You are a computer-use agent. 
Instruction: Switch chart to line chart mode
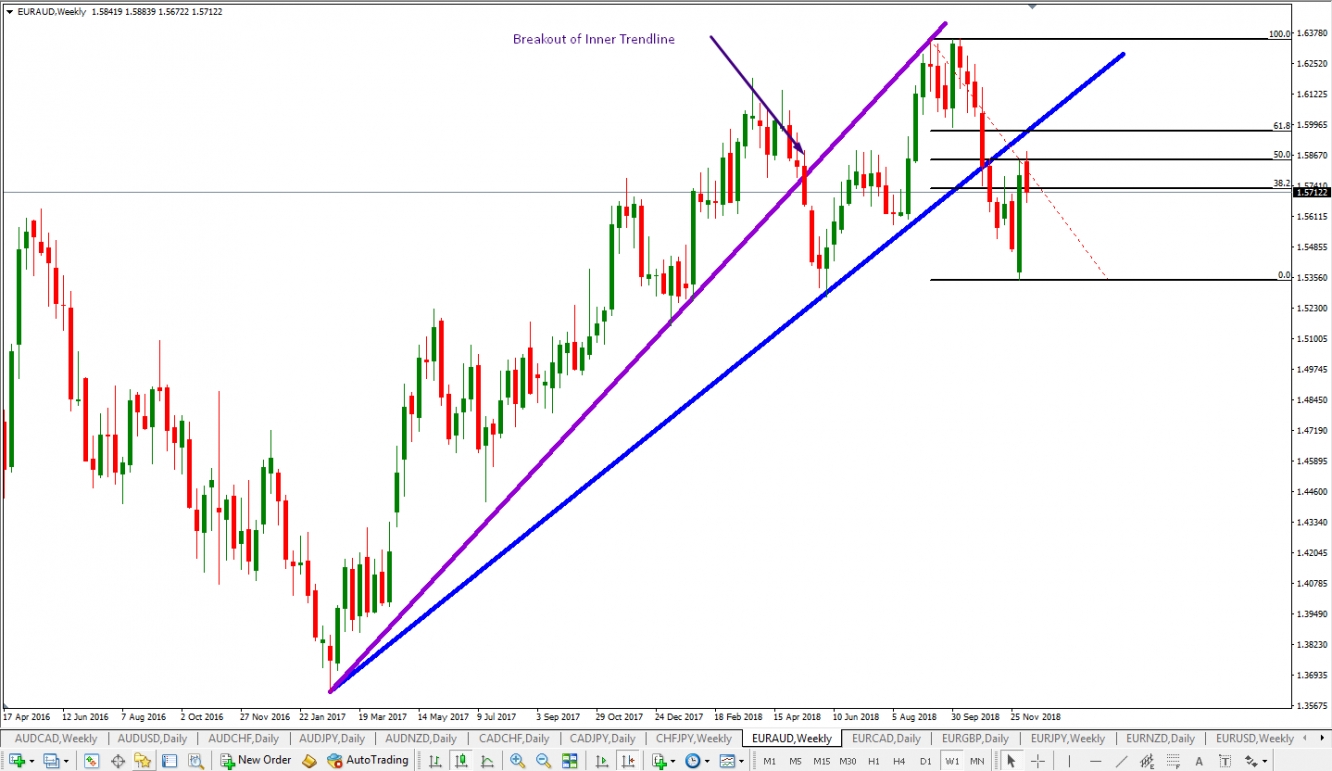[487, 761]
